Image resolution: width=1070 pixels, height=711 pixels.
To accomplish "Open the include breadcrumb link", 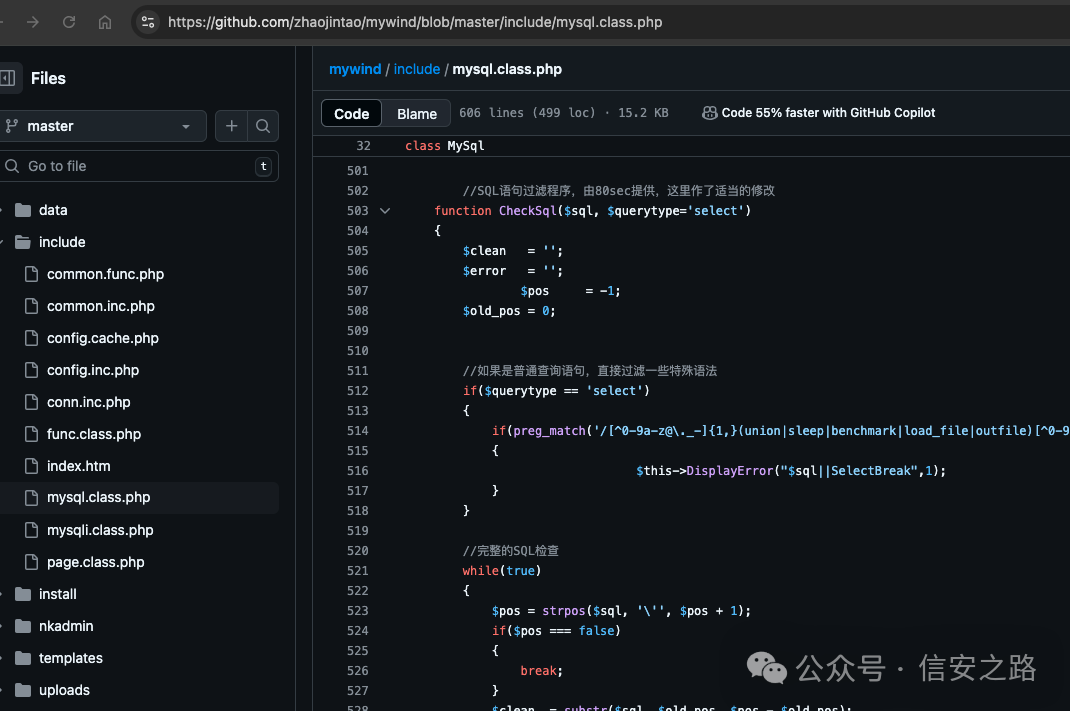I will click(x=416, y=70).
